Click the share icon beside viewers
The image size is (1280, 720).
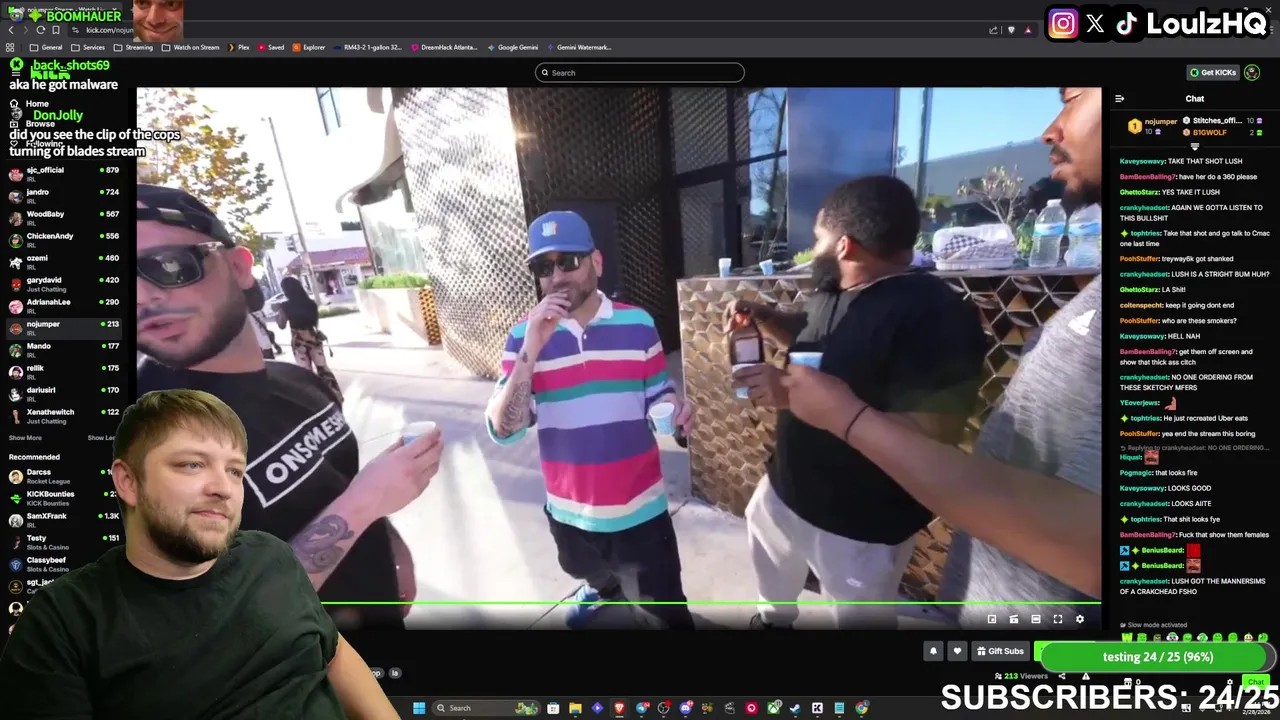1062,676
